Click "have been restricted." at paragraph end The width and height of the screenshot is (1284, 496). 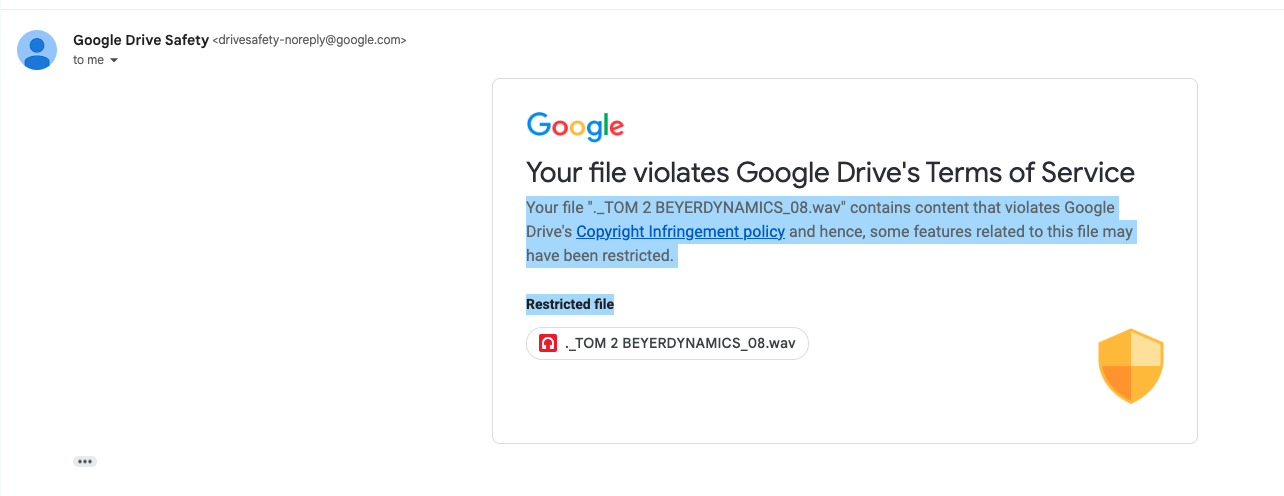click(x=601, y=256)
